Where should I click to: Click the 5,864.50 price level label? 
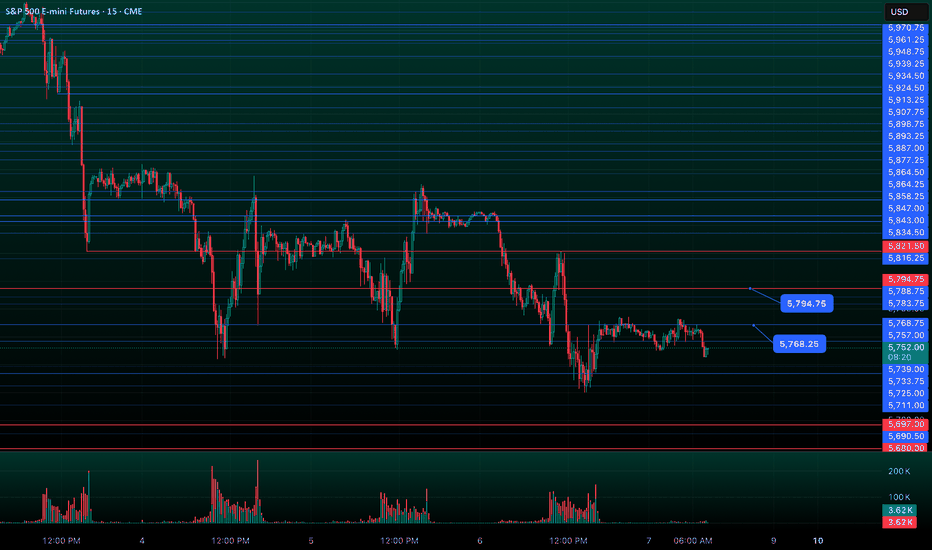click(906, 172)
